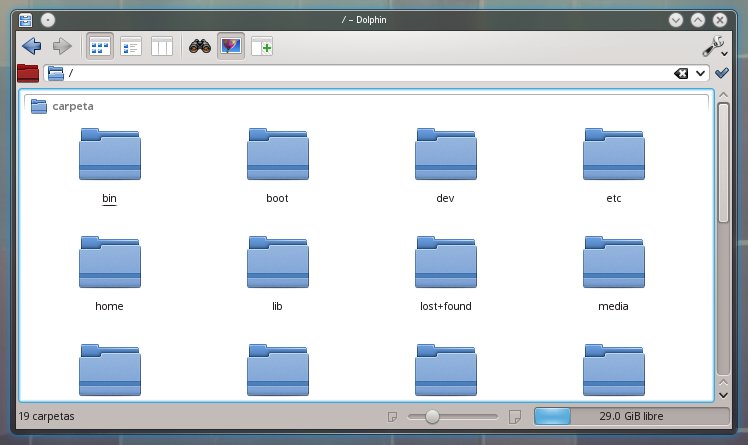
Task: Select the etc folder icon
Action: [x=613, y=154]
